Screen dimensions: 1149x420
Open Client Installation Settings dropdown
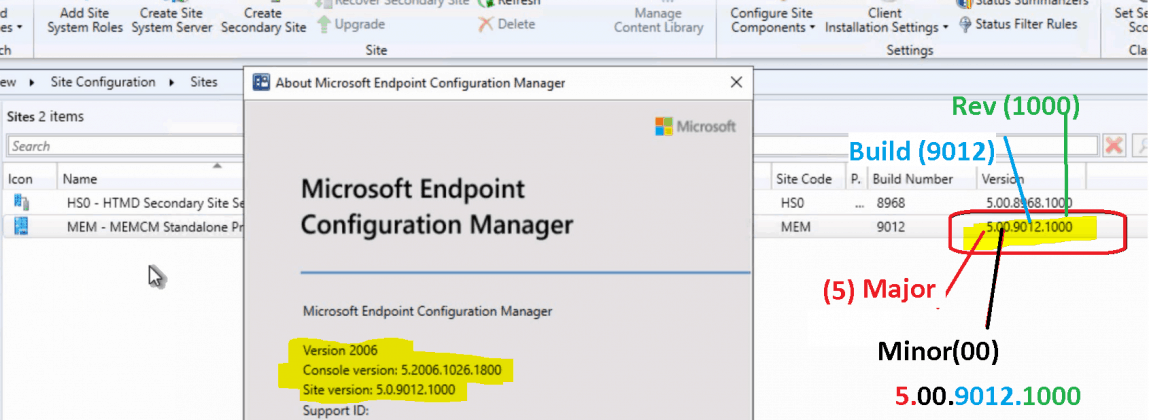[x=886, y=20]
